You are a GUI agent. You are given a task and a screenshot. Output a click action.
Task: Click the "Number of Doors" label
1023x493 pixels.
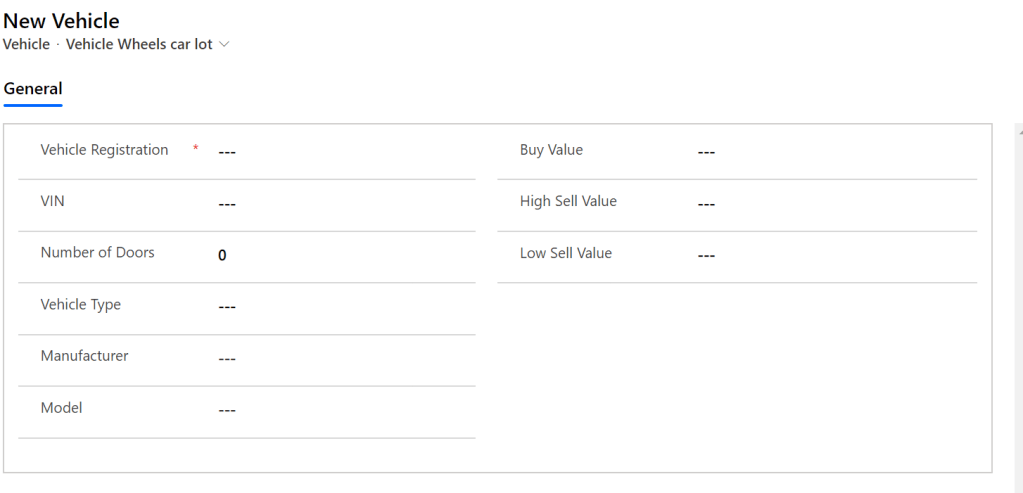(x=97, y=253)
